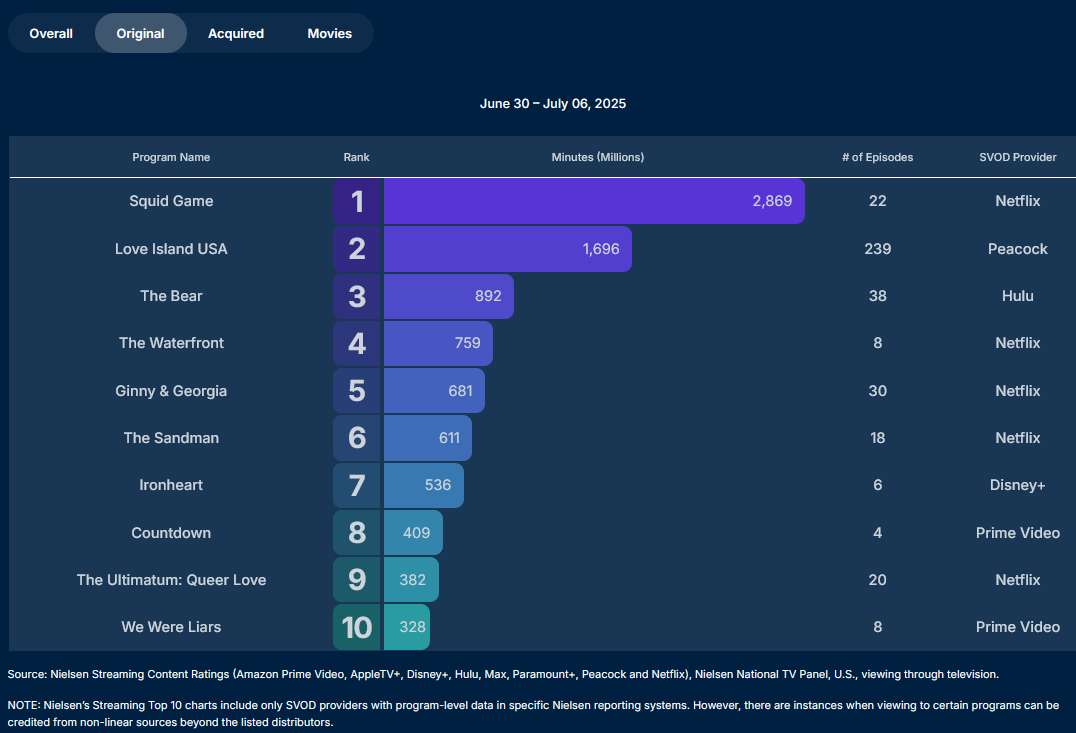The height and width of the screenshot is (733, 1076).
Task: Select the Love Island USA program name
Action: coord(171,249)
